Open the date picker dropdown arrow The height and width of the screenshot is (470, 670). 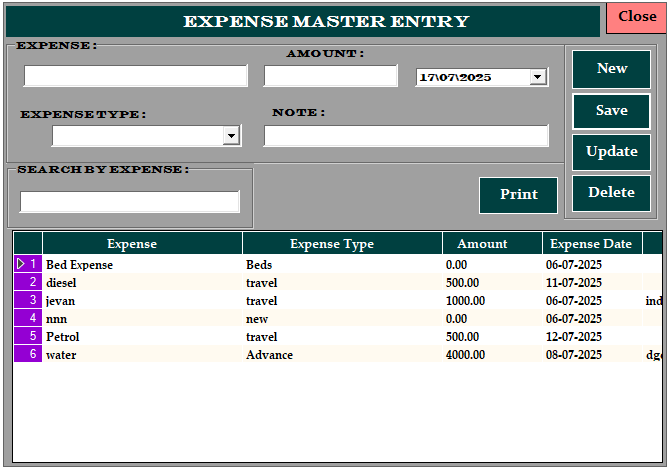click(538, 77)
